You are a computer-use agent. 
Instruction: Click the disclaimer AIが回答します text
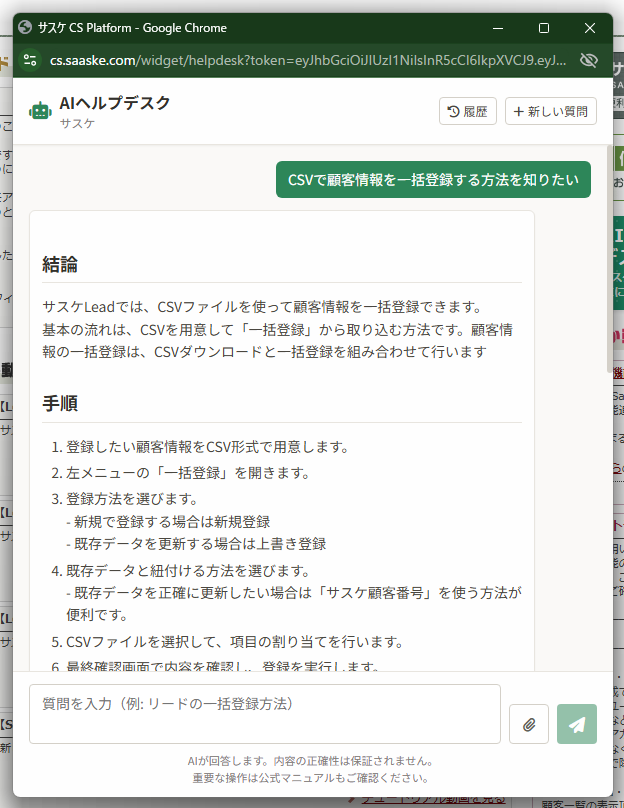[311, 761]
